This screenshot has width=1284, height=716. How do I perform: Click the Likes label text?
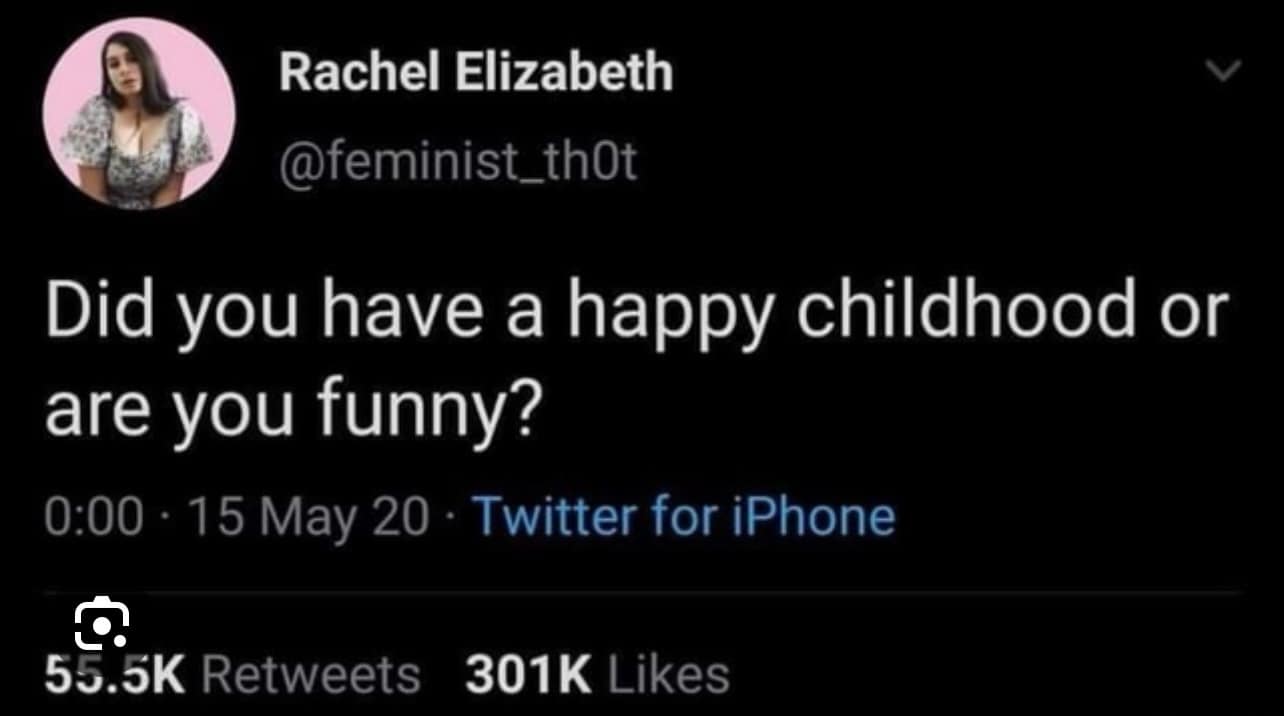[x=665, y=674]
